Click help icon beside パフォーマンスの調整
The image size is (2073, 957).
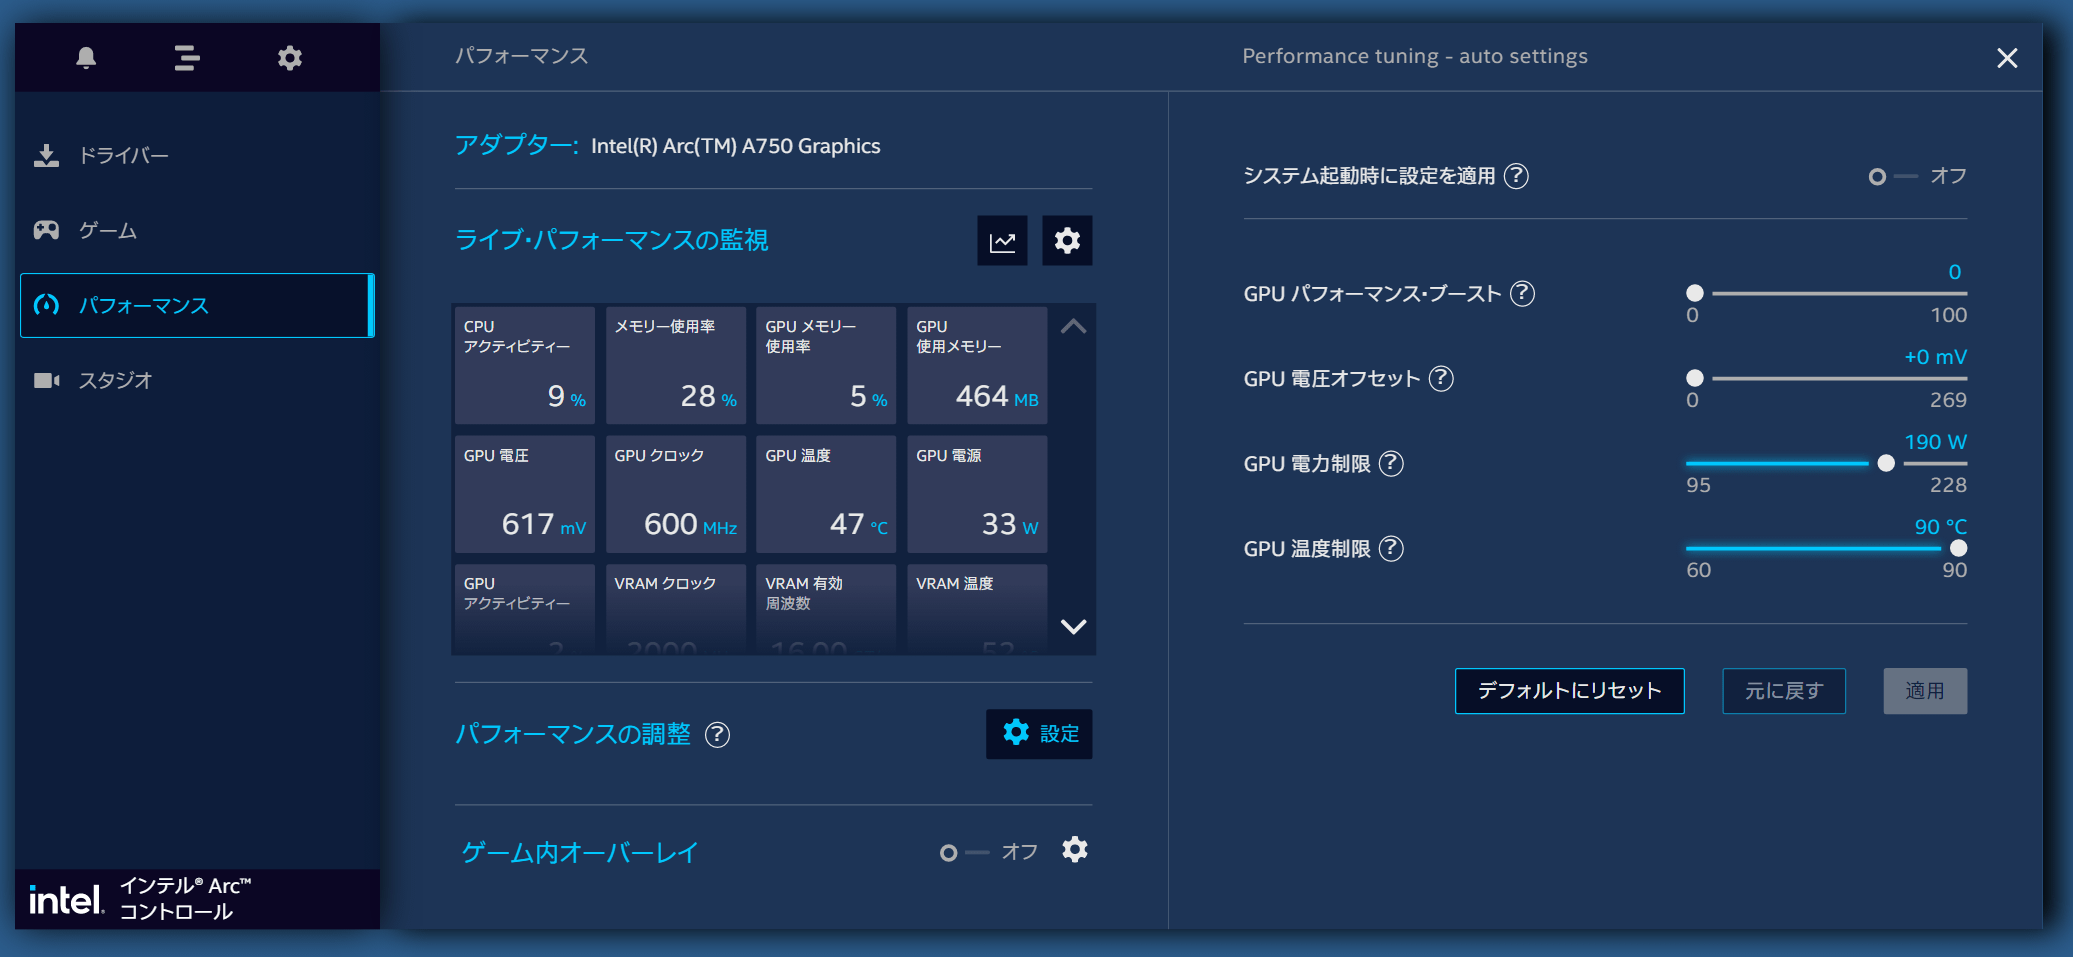(717, 735)
